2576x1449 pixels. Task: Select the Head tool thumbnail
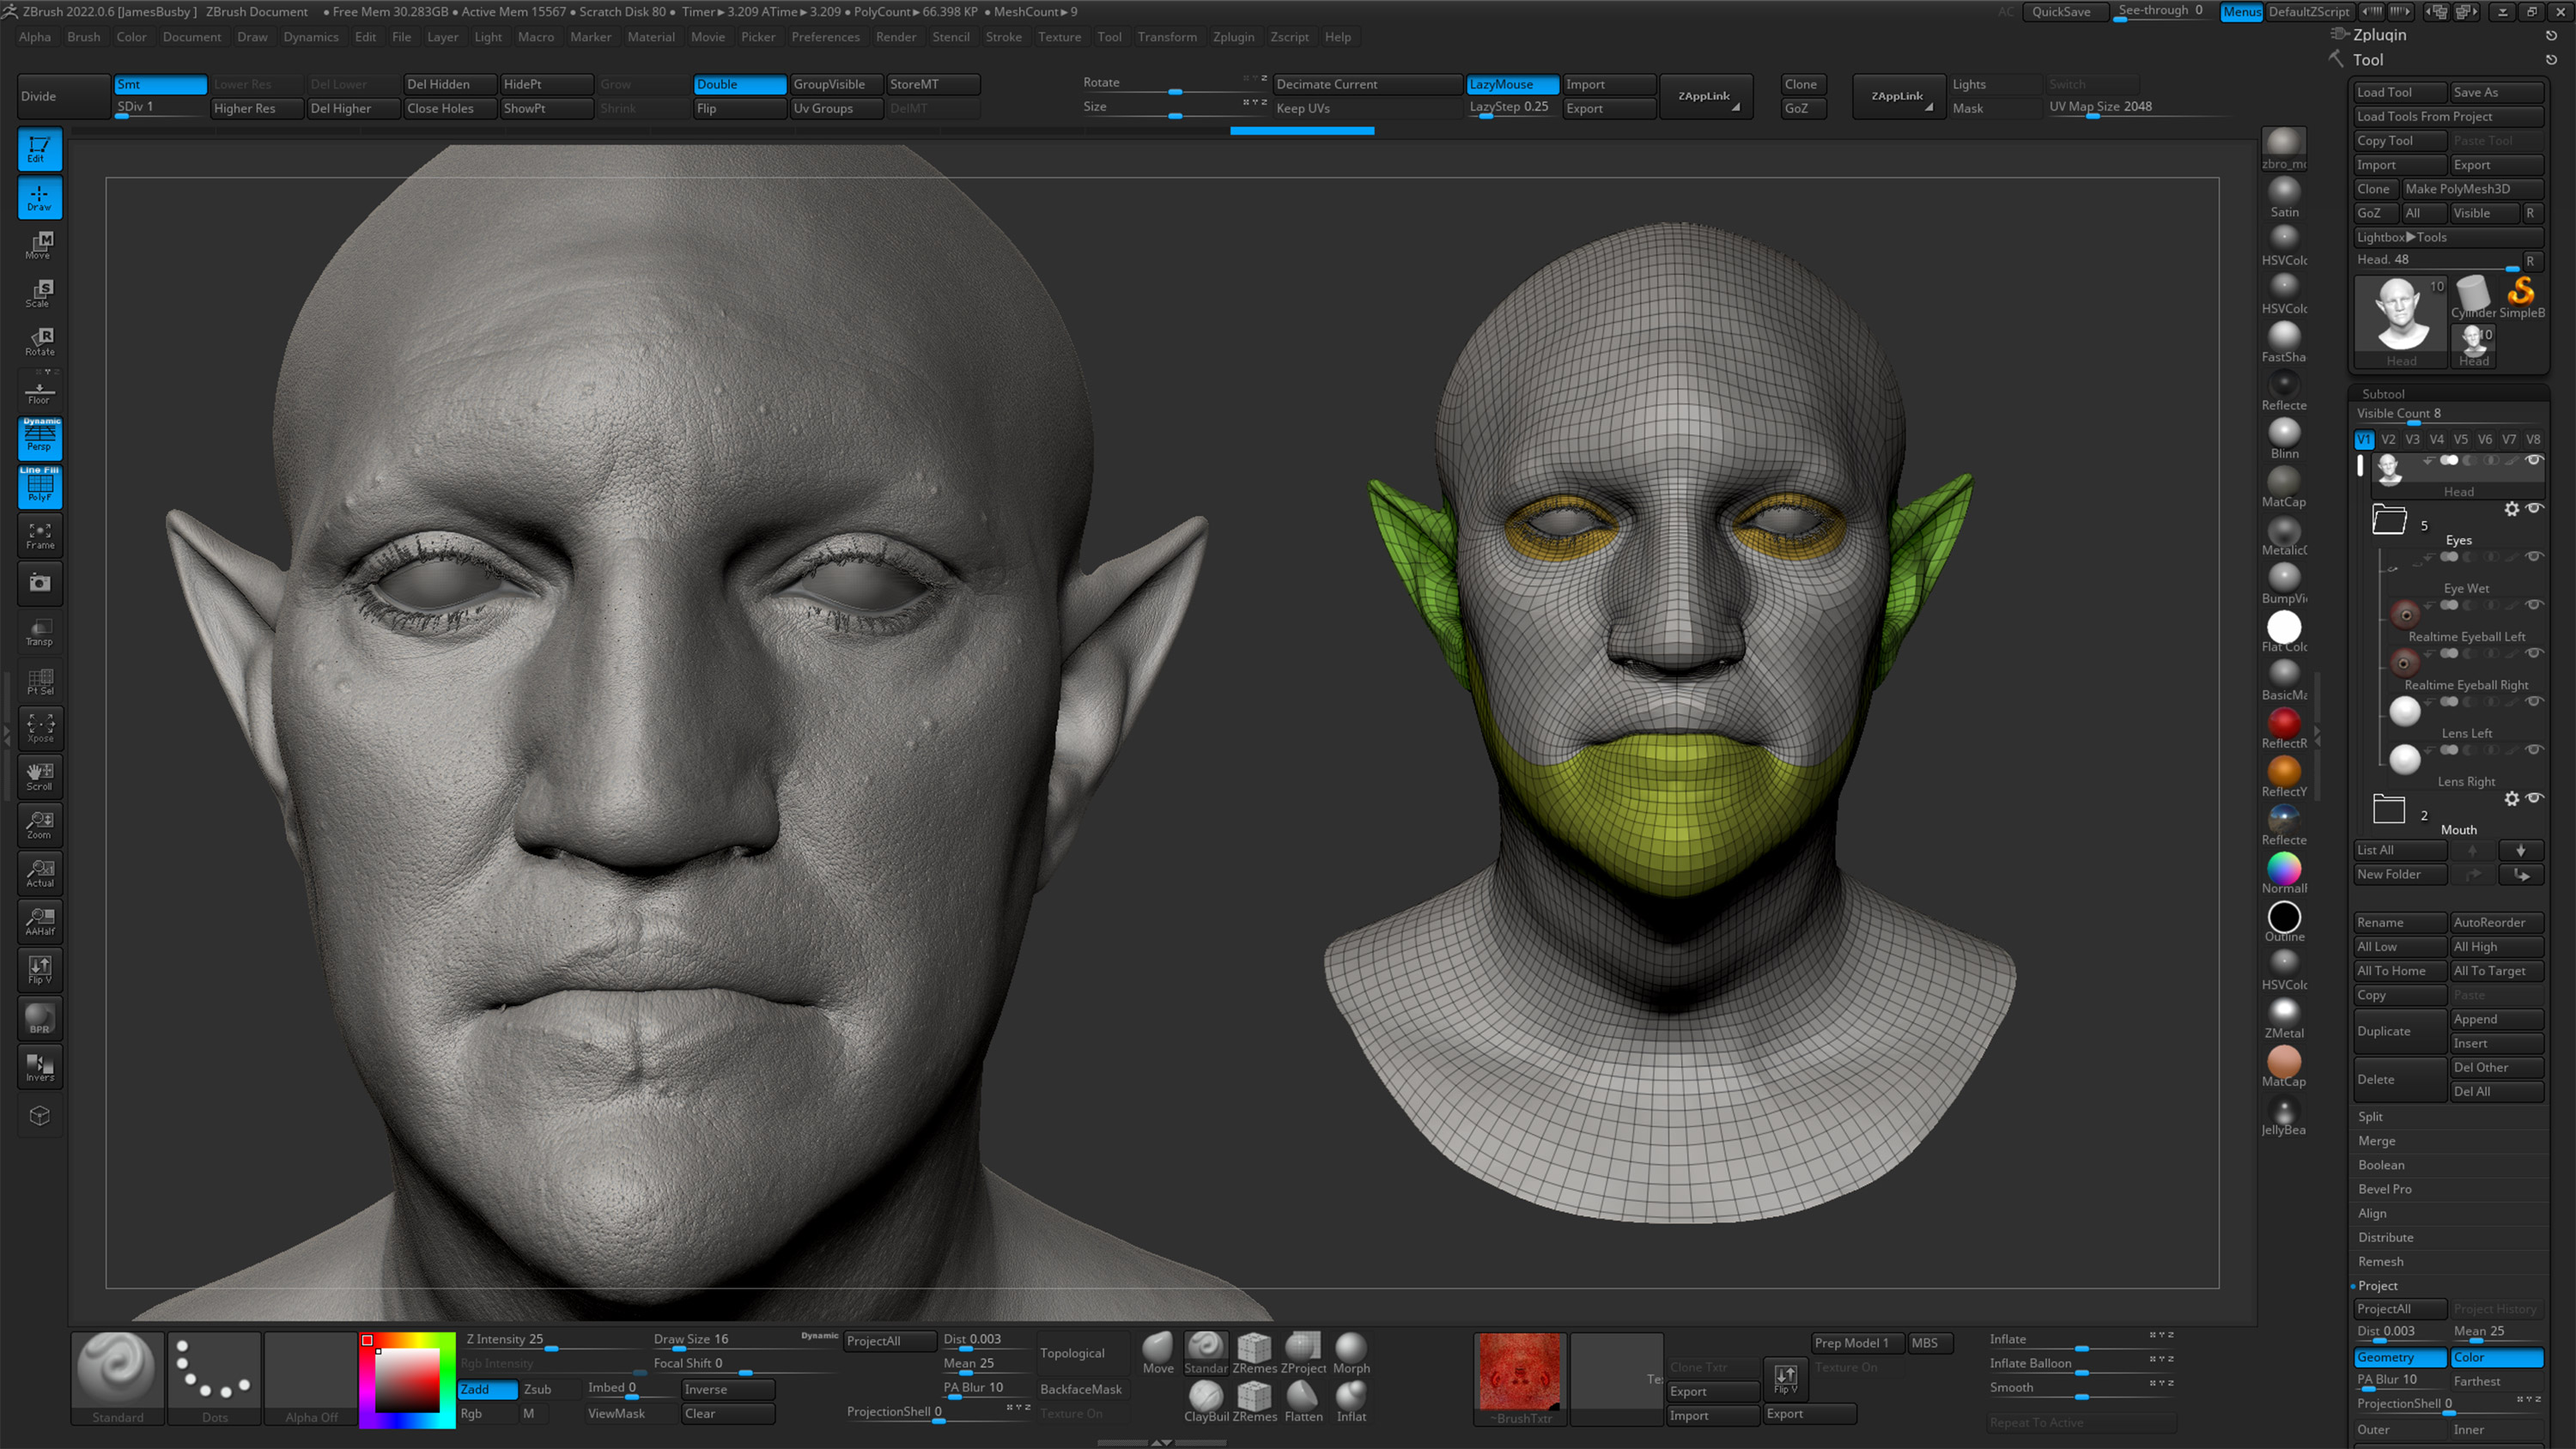click(2401, 319)
